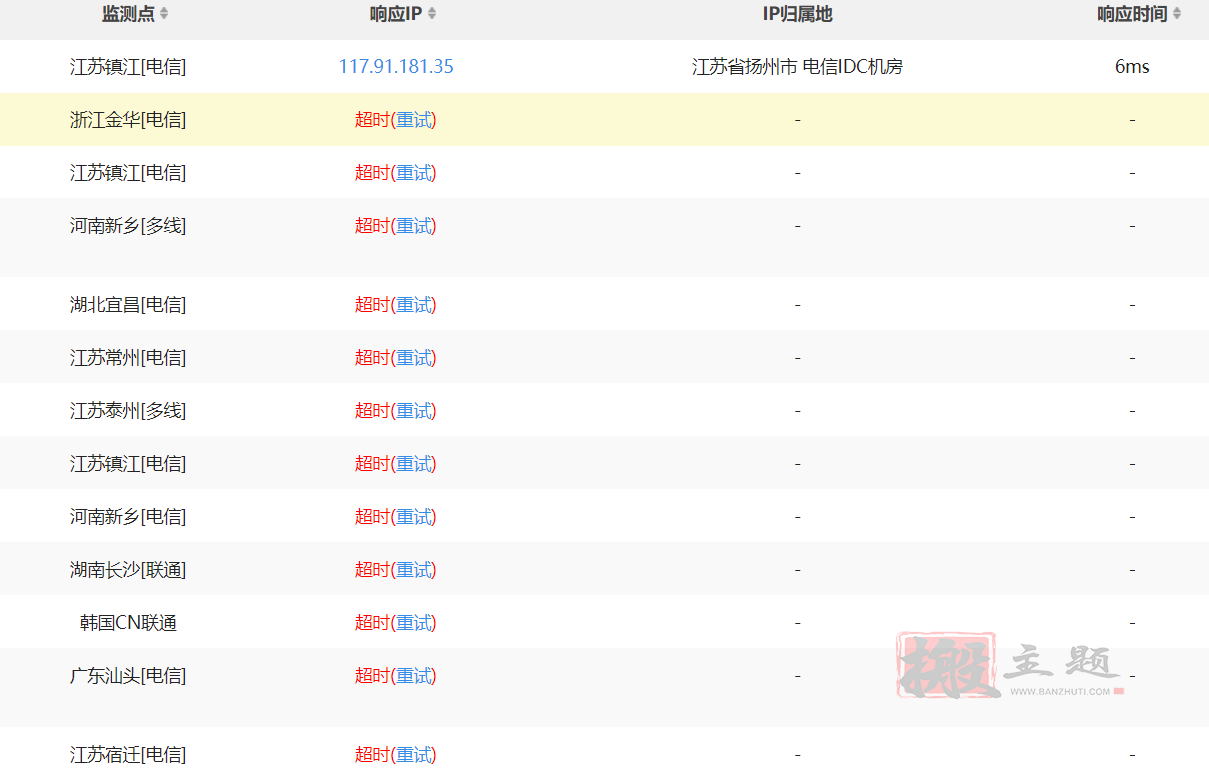Select the 湖北宜昌[电信] cell
The image size is (1209, 774).
128,305
